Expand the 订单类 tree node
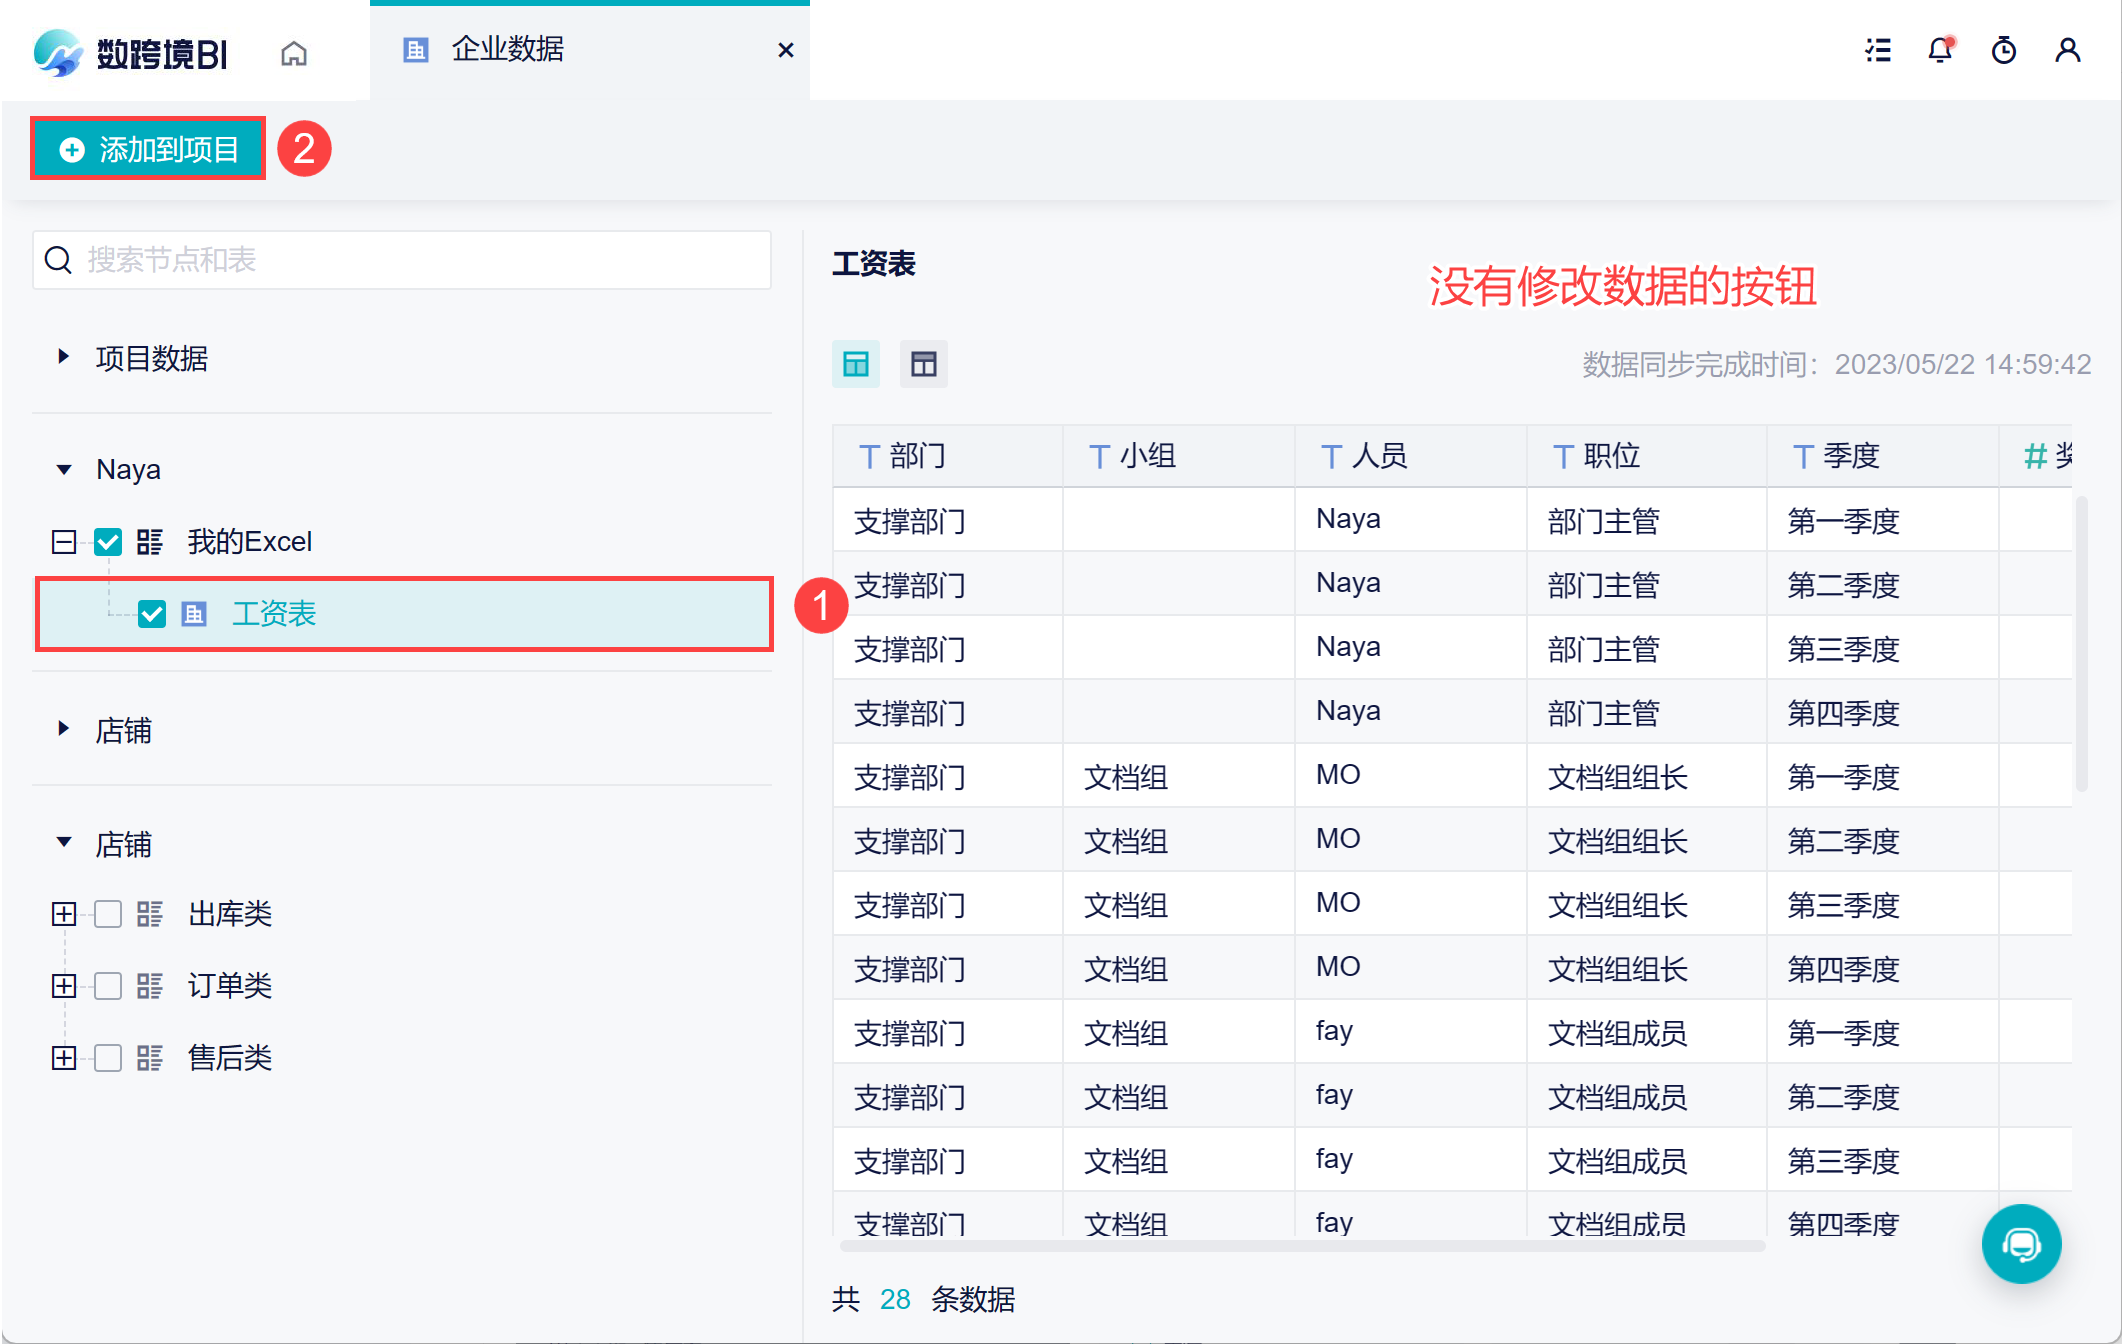The width and height of the screenshot is (2122, 1344). [x=64, y=986]
